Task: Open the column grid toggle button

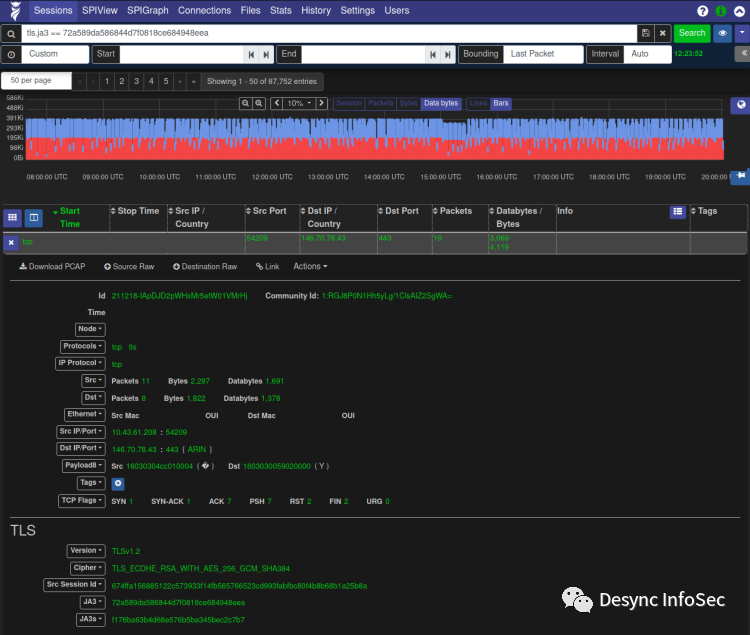Action: click(x=12, y=218)
